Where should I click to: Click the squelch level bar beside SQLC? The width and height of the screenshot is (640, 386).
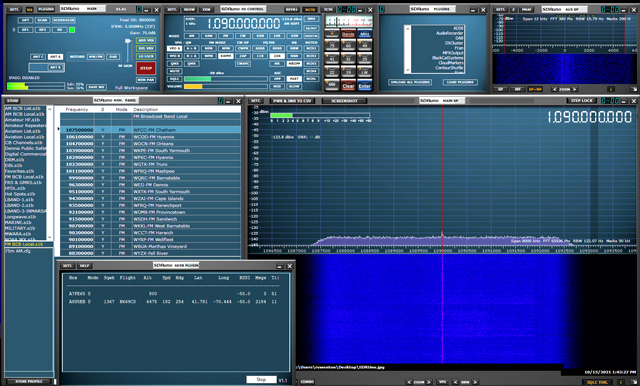pos(226,79)
